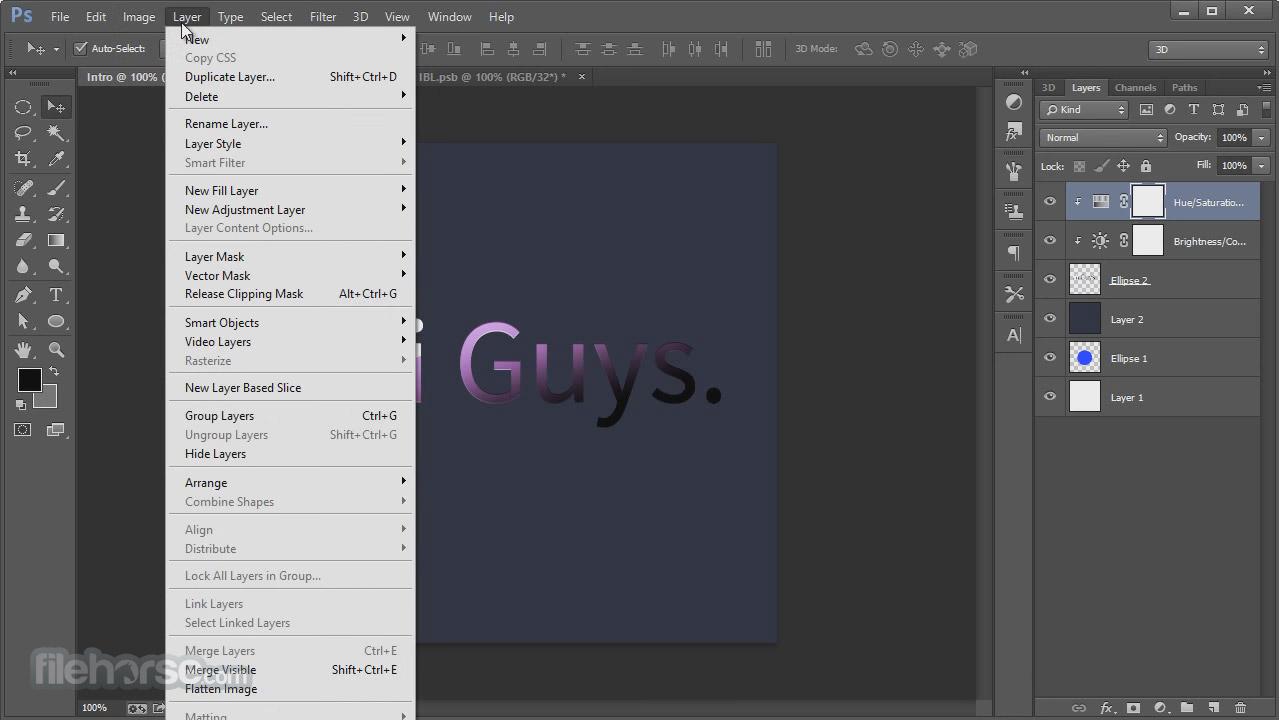Hide the Brightness/Contrast layer
The width and height of the screenshot is (1279, 720).
click(1050, 241)
